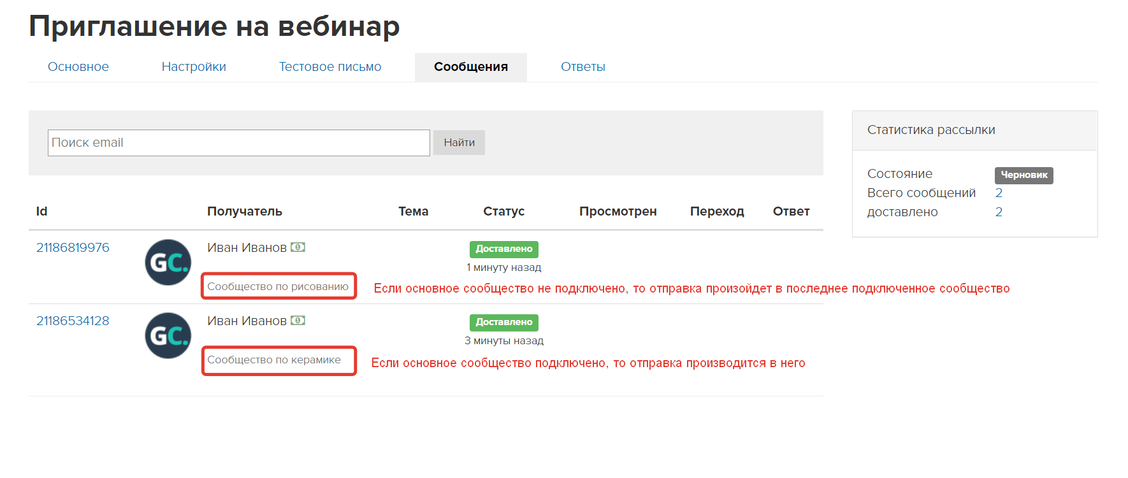Open the Всего сообщений count link
The width and height of the screenshot is (1128, 478).
999,193
